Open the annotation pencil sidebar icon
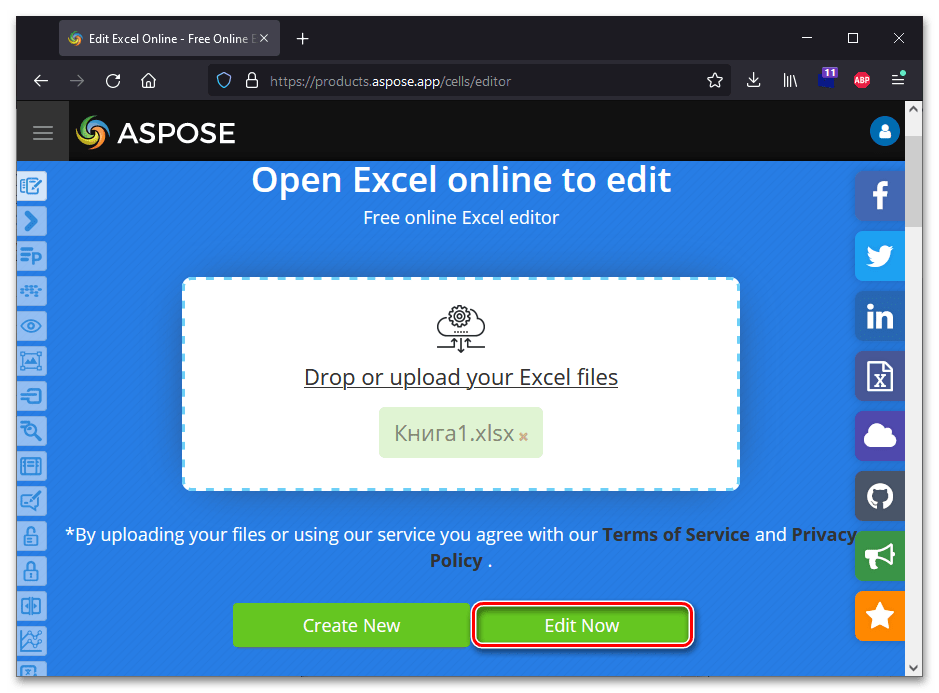This screenshot has width=939, height=693. (x=32, y=501)
